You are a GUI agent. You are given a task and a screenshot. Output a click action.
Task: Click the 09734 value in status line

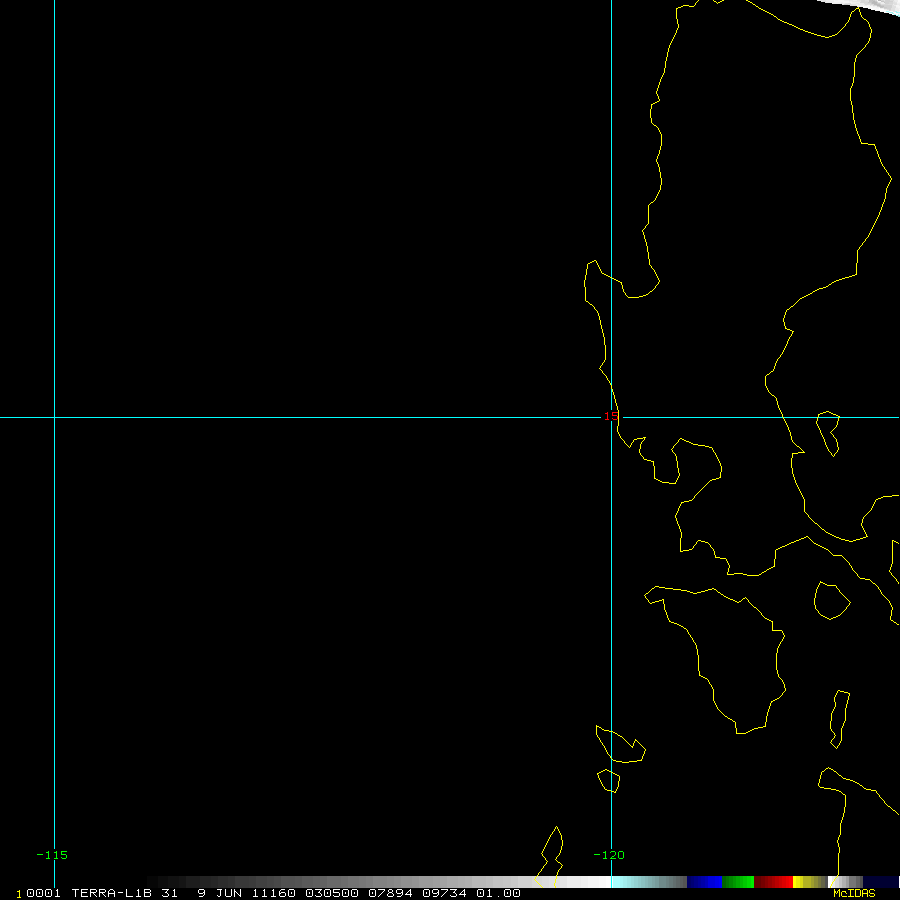(446, 893)
